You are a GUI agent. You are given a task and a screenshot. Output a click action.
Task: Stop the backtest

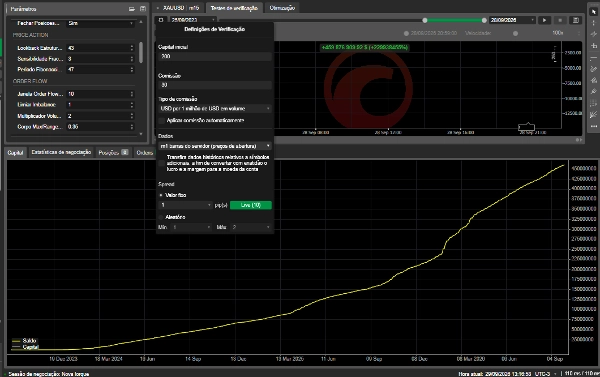point(560,20)
